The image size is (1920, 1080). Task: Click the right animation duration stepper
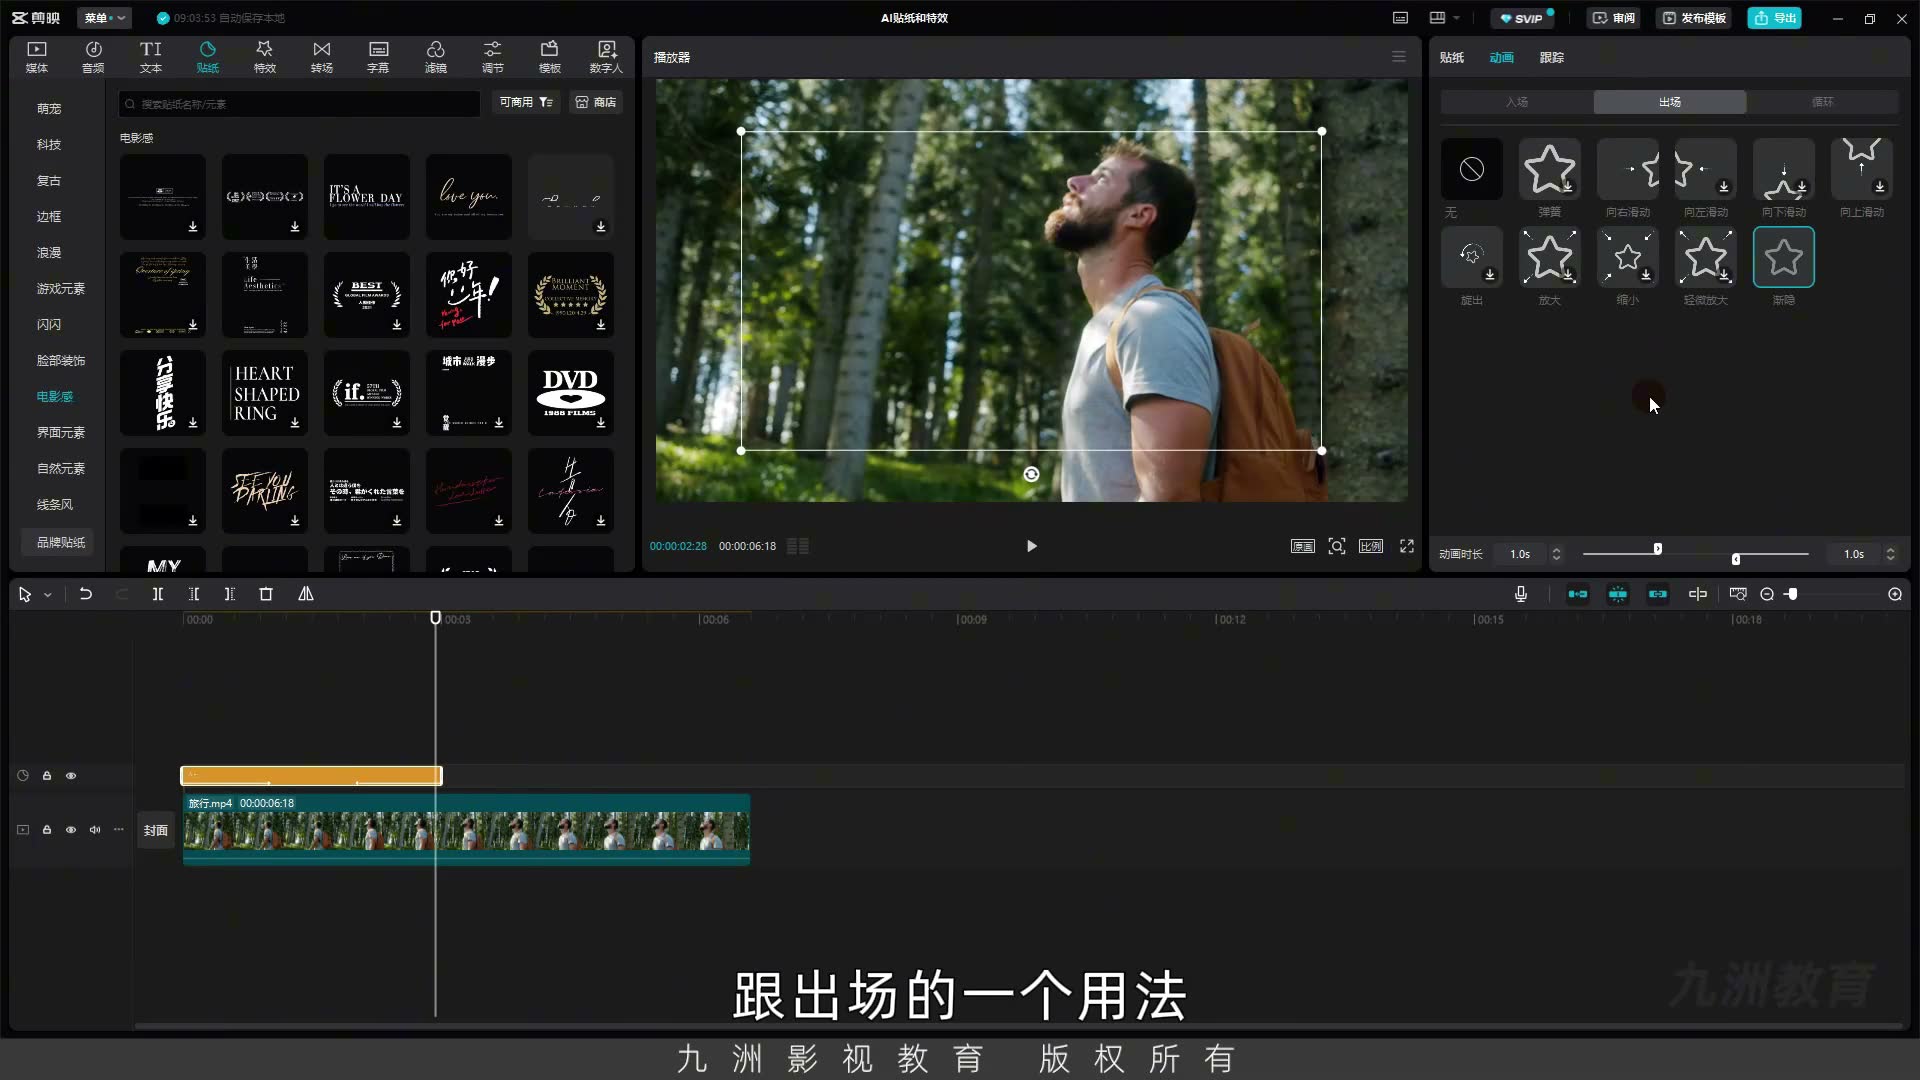click(1890, 554)
